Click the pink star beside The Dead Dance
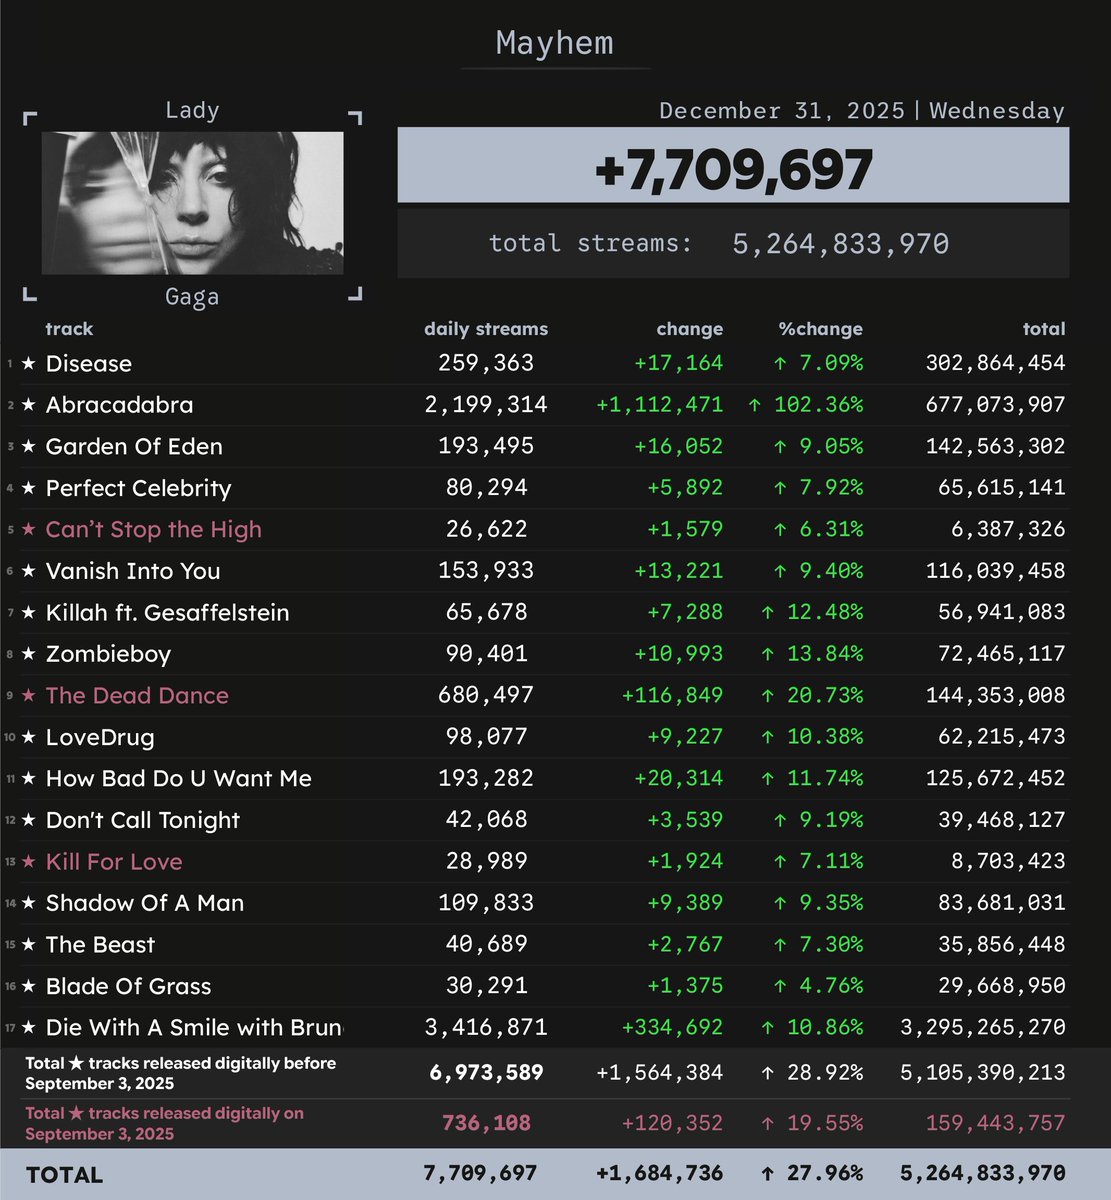1111x1200 pixels. [28, 696]
